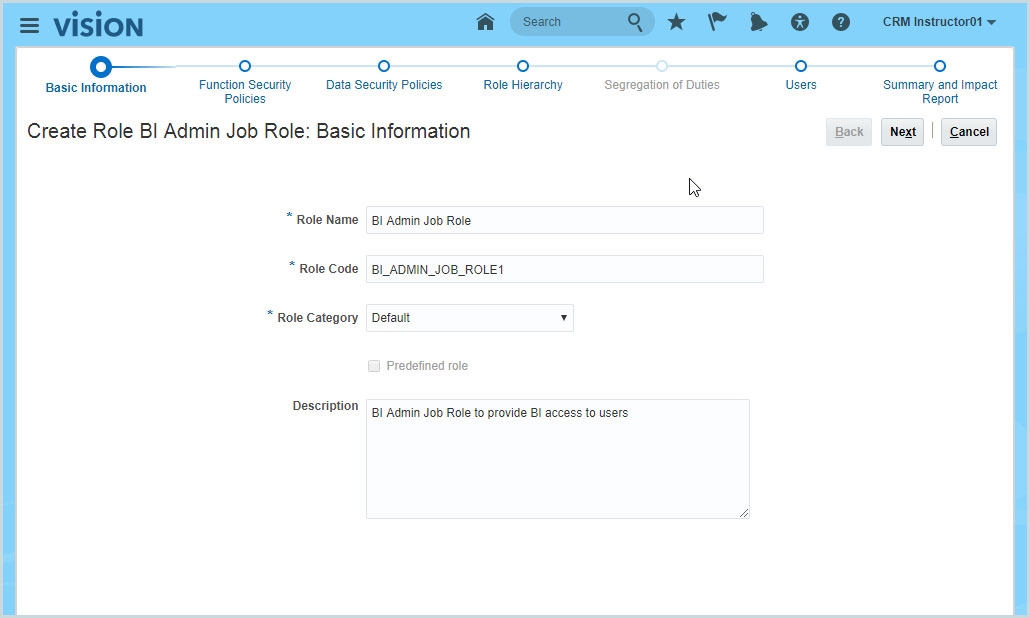Toggle the Predefined role checkbox
This screenshot has height=618, width=1030.
[374, 366]
